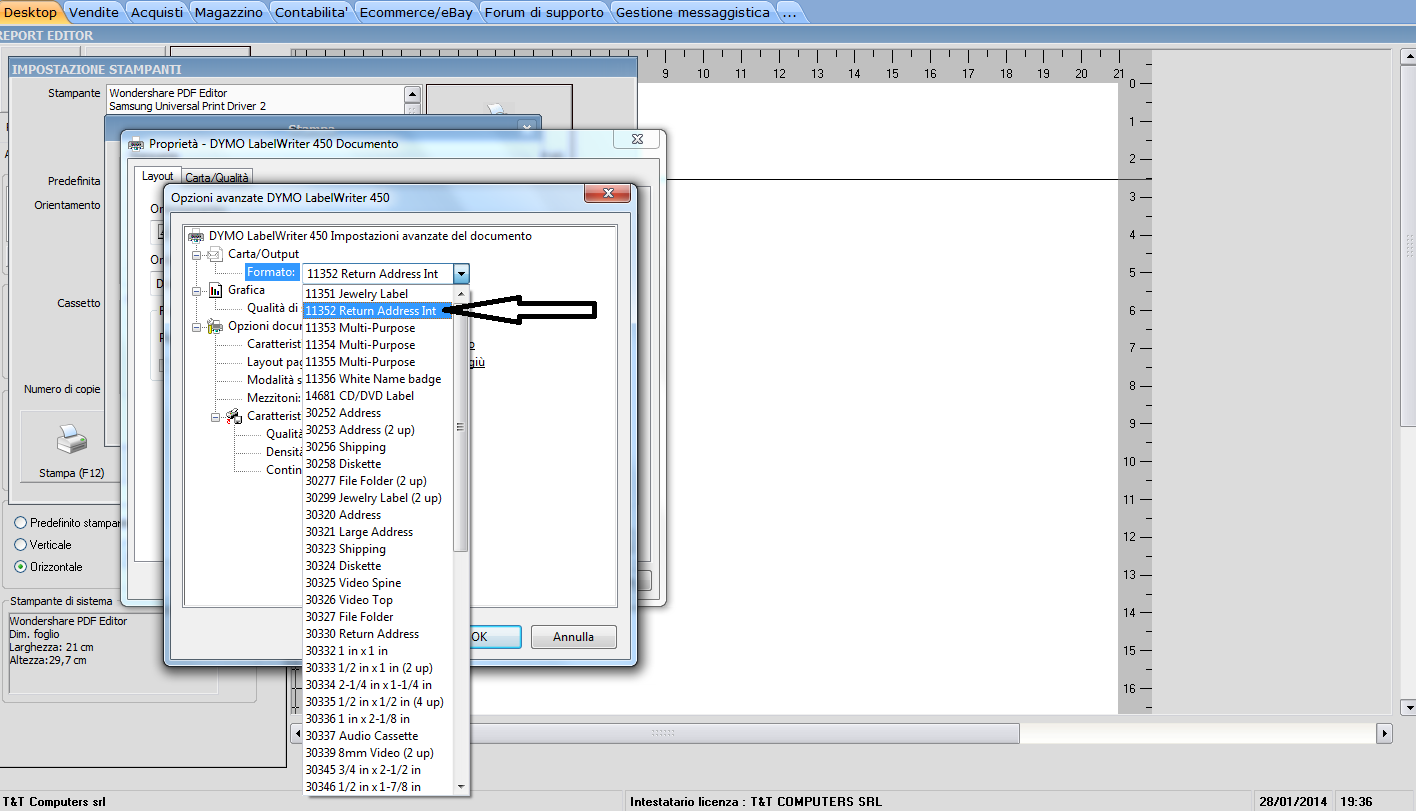
Task: Collapse the Carta/Output tree node
Action: click(197, 254)
